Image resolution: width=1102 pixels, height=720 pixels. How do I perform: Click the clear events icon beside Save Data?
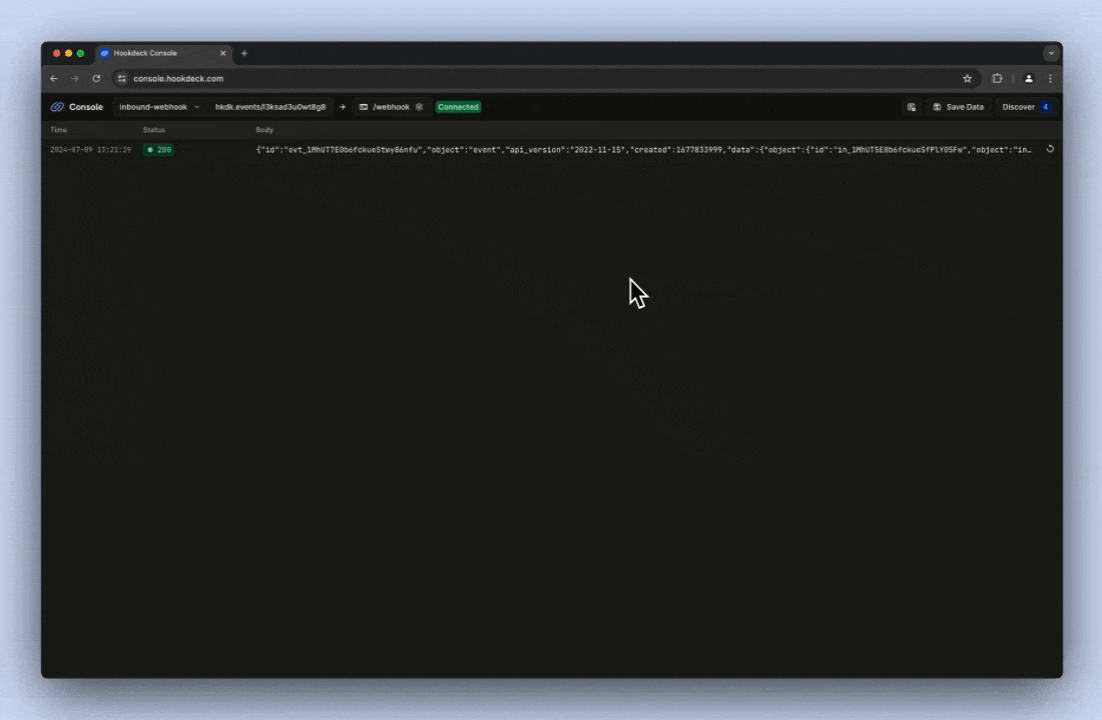click(x=911, y=107)
